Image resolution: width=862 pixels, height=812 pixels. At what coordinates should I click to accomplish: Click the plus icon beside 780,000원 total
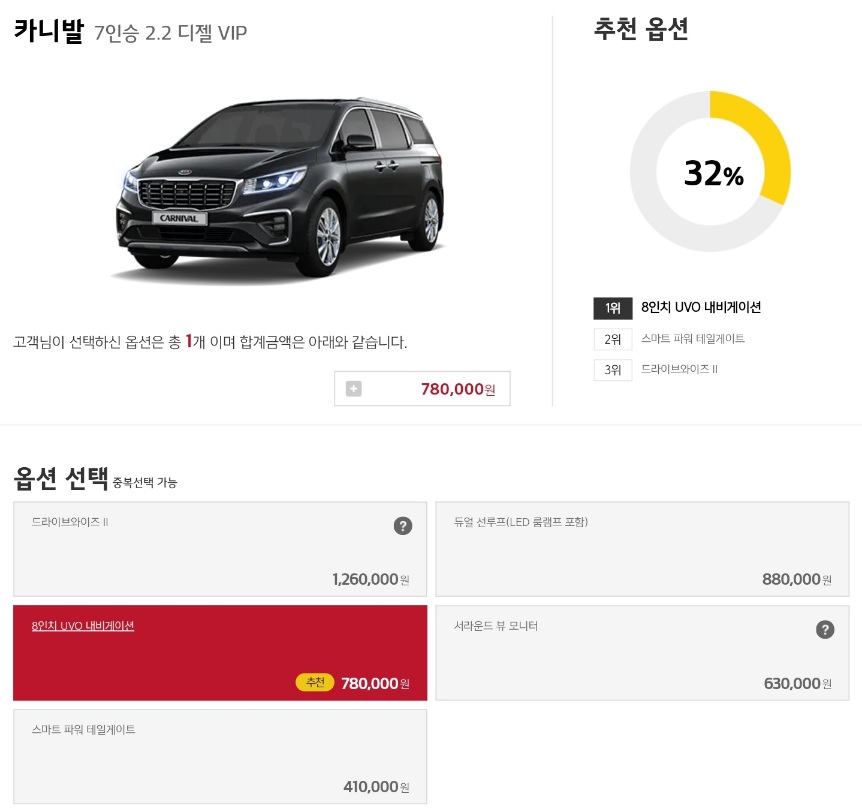[x=353, y=388]
